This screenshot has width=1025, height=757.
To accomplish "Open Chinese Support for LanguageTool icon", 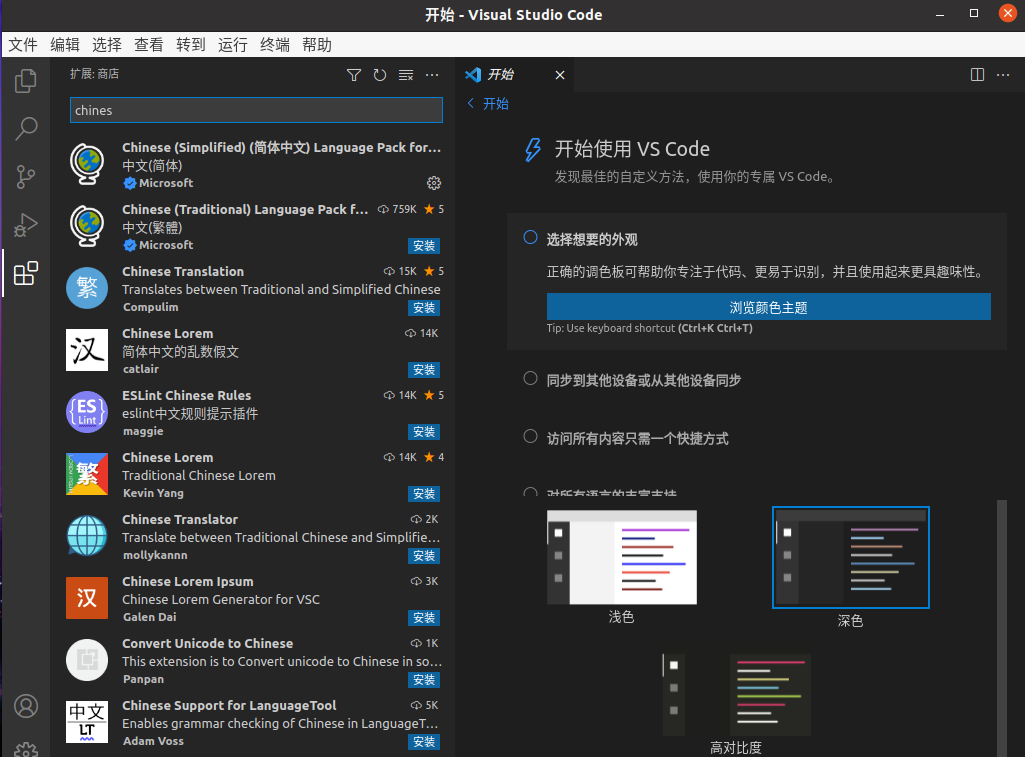I will coord(87,722).
